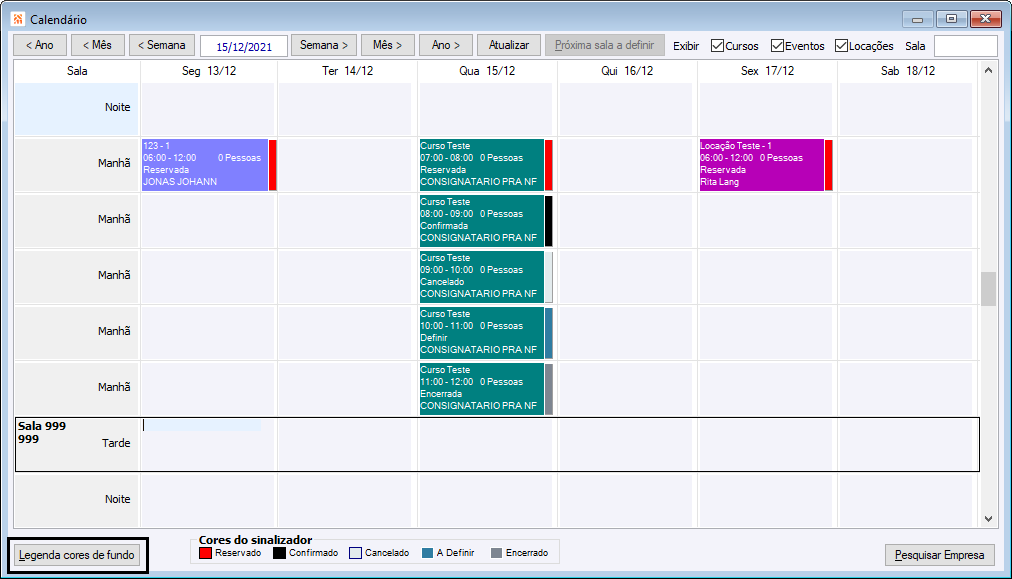Select Curso Teste 07:00 - 08:00 appointment

[x=481, y=165]
